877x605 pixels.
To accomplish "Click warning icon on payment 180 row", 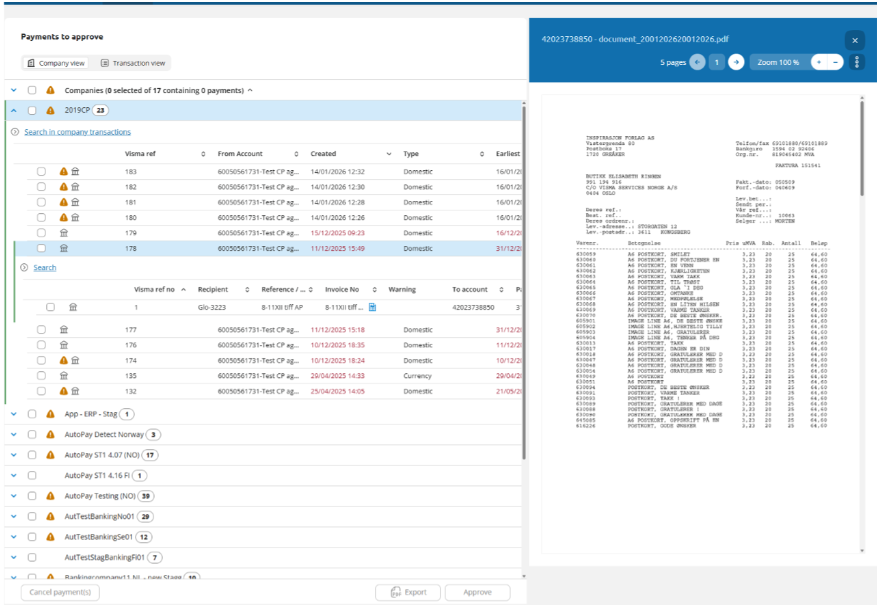I will 64,218.
